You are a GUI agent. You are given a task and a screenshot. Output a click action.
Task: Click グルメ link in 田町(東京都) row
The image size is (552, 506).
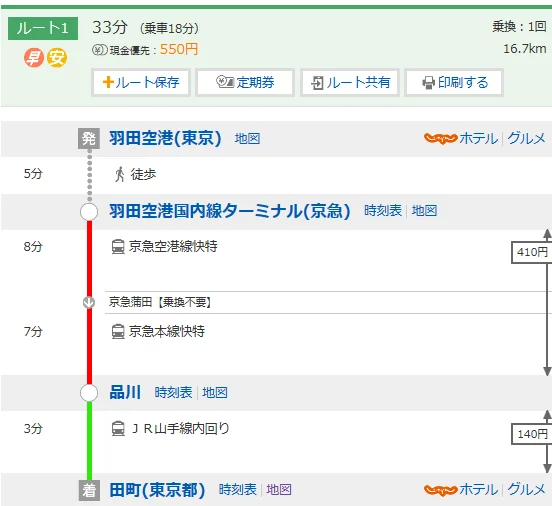(526, 489)
